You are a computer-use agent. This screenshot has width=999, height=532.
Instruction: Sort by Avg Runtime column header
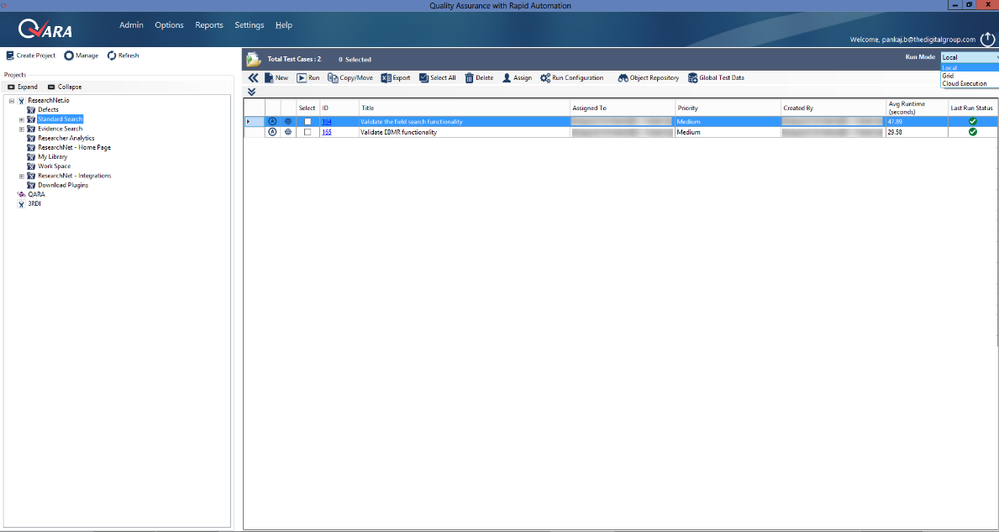916,108
